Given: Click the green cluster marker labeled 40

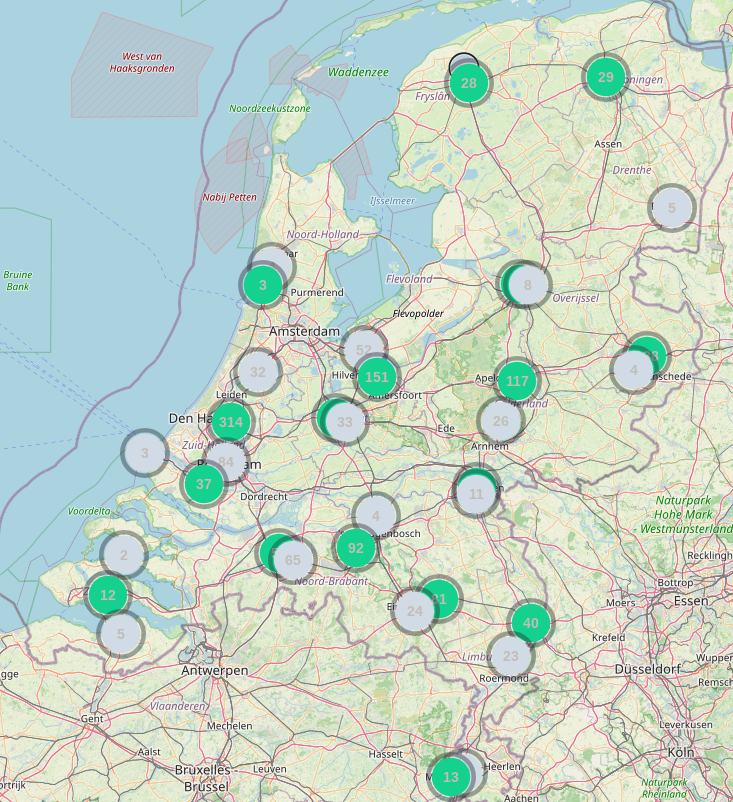Looking at the screenshot, I should pyautogui.click(x=531, y=623).
